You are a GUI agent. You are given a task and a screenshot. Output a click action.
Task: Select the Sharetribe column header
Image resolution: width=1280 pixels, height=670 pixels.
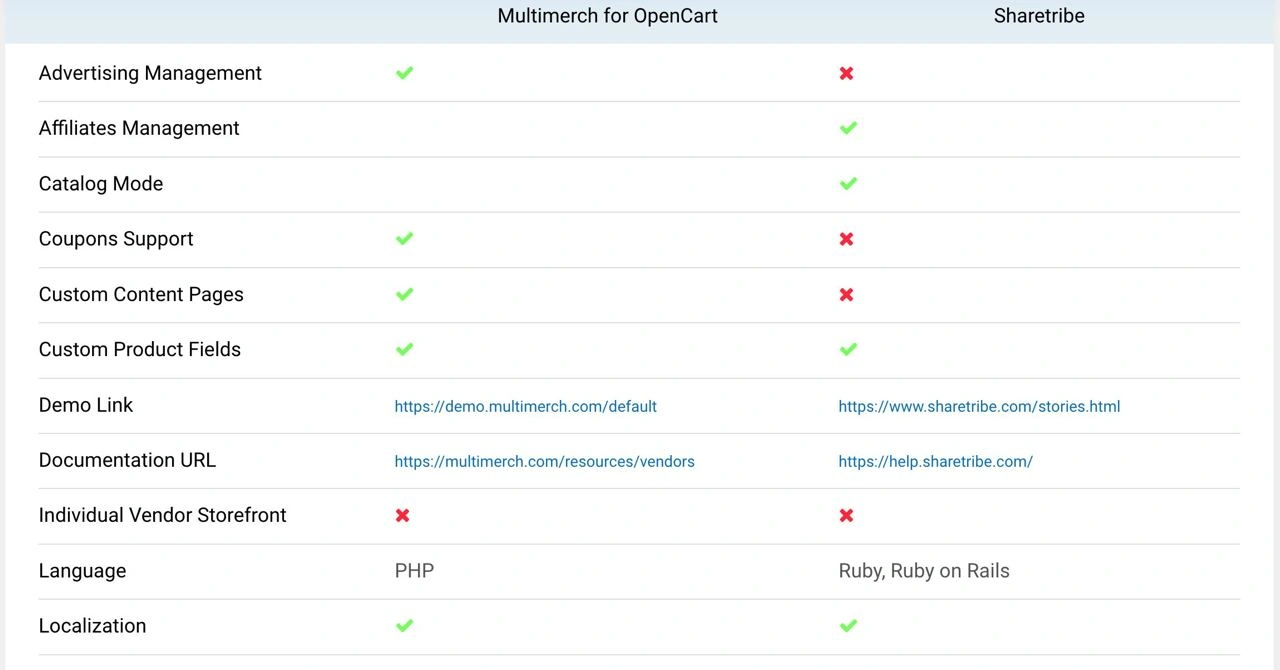(1038, 15)
